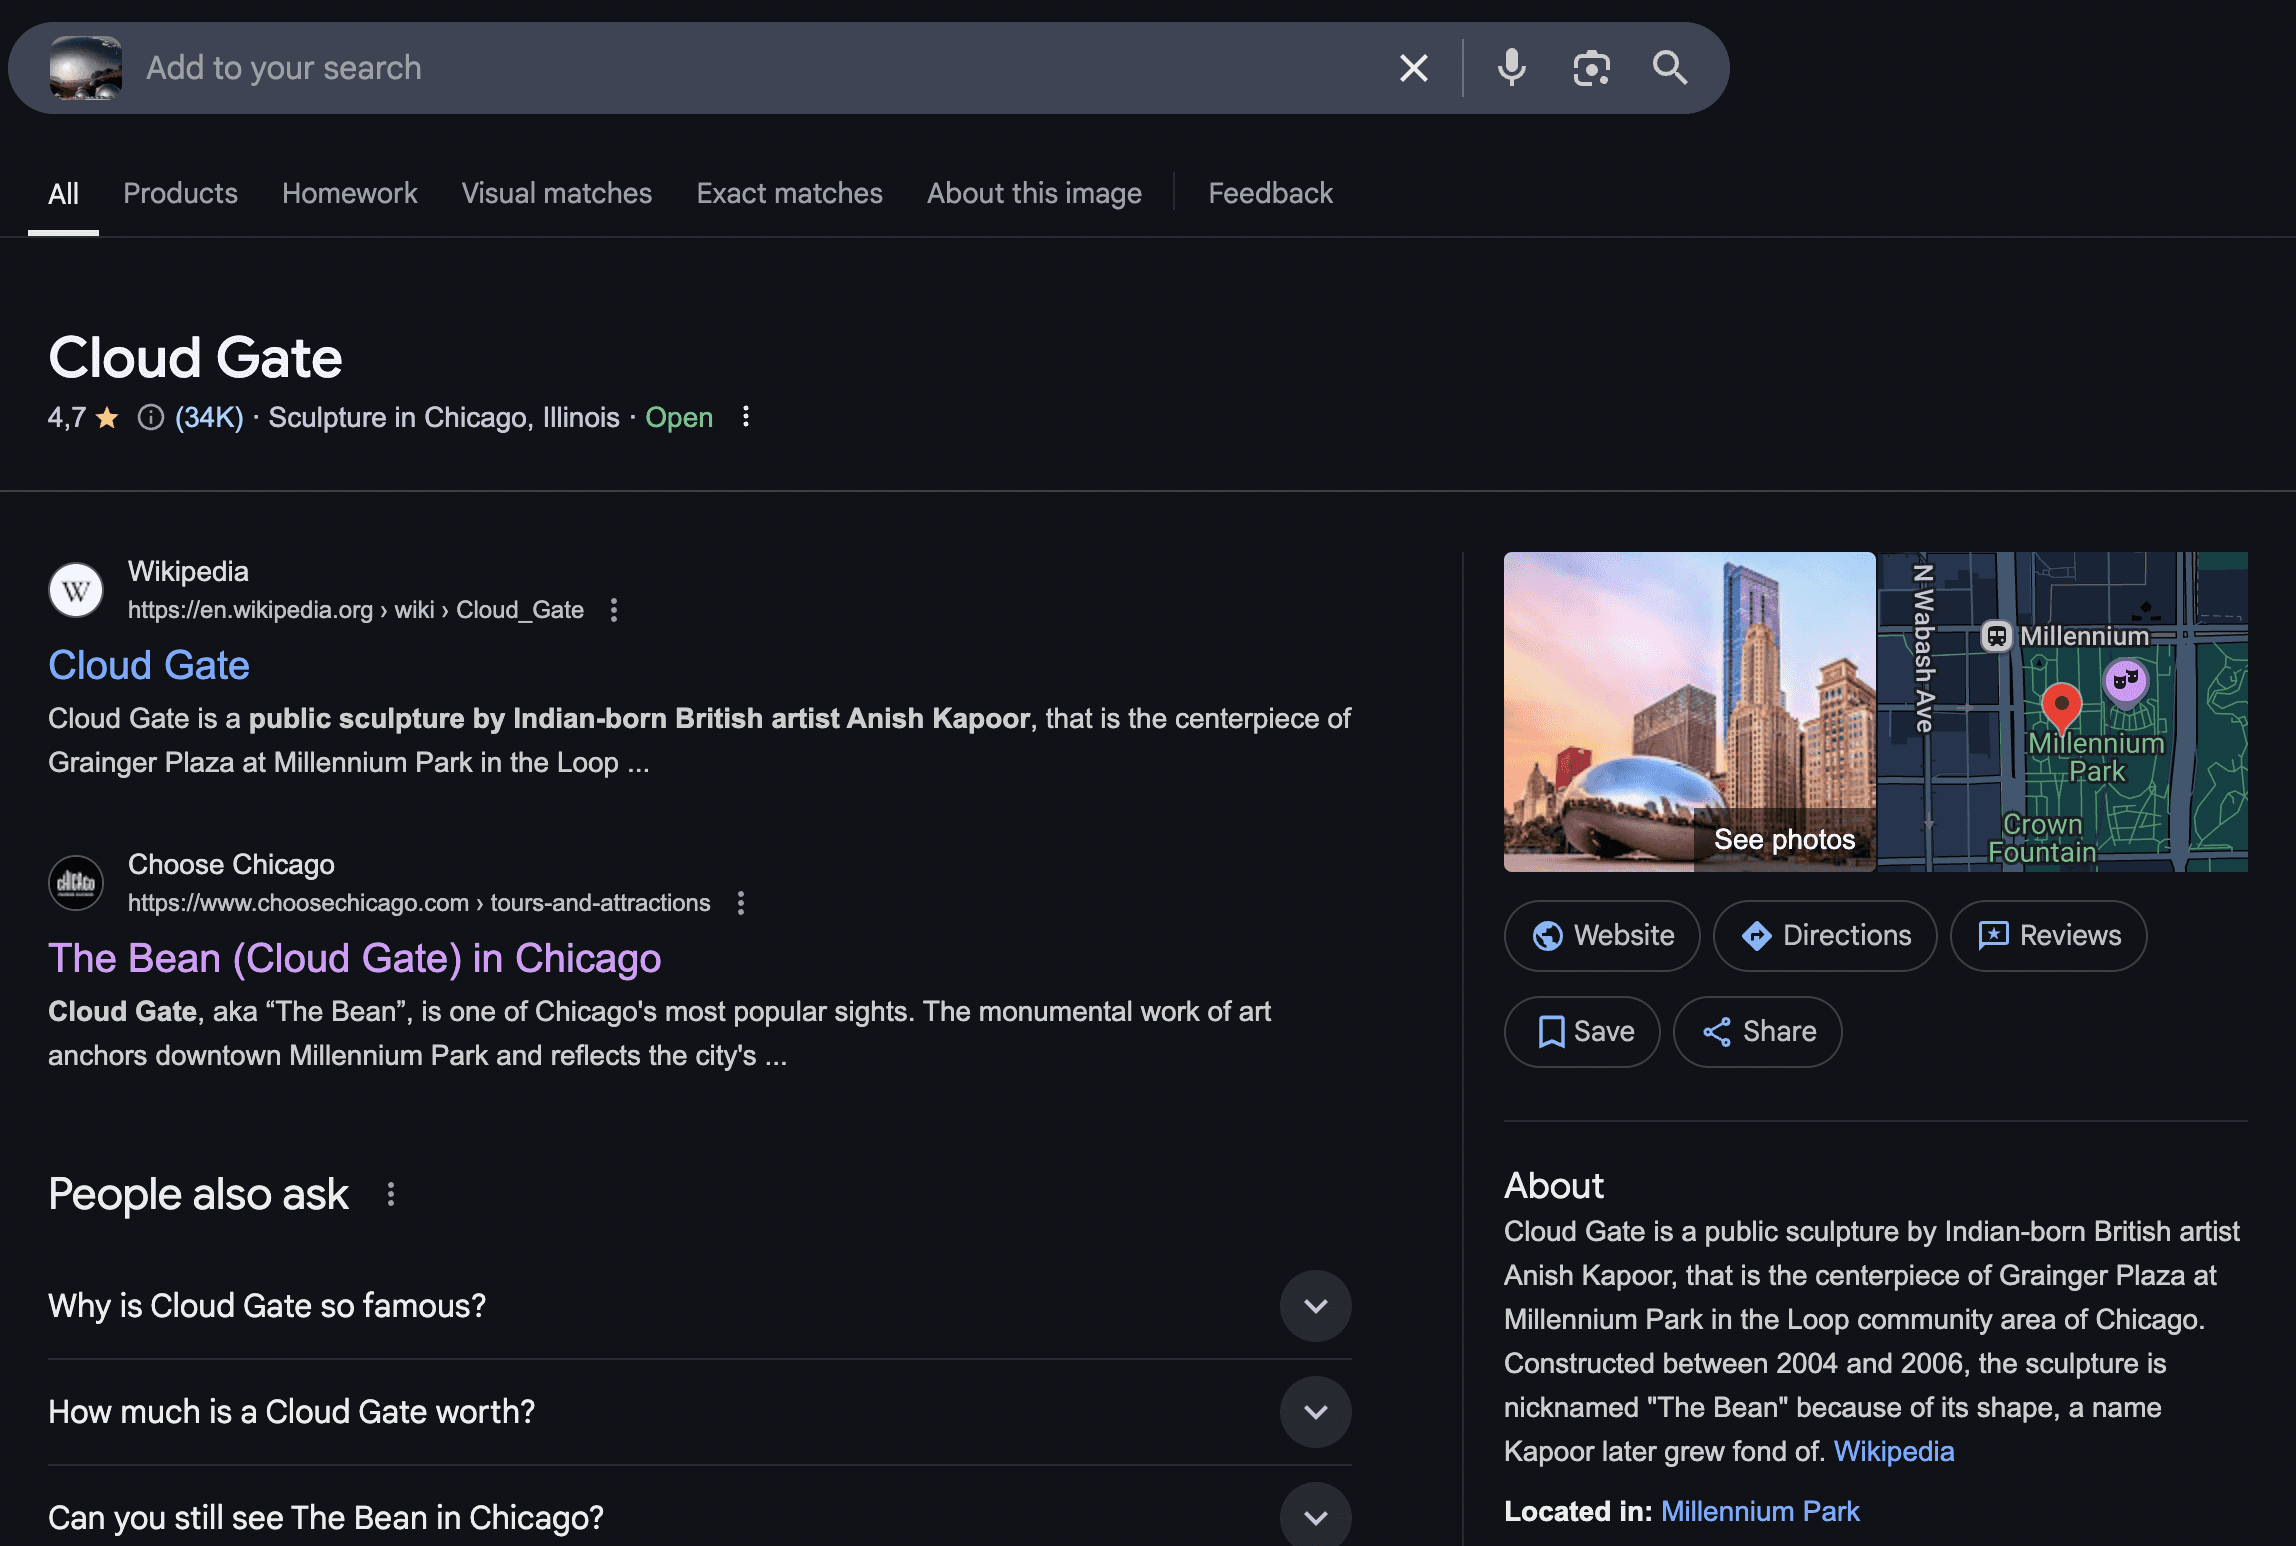2296x1546 pixels.
Task: Open three-dot menu next to Wikipedia URL
Action: [614, 610]
